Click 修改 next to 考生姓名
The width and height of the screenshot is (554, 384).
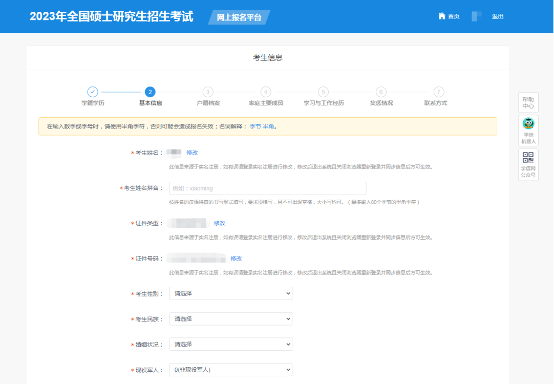192,153
